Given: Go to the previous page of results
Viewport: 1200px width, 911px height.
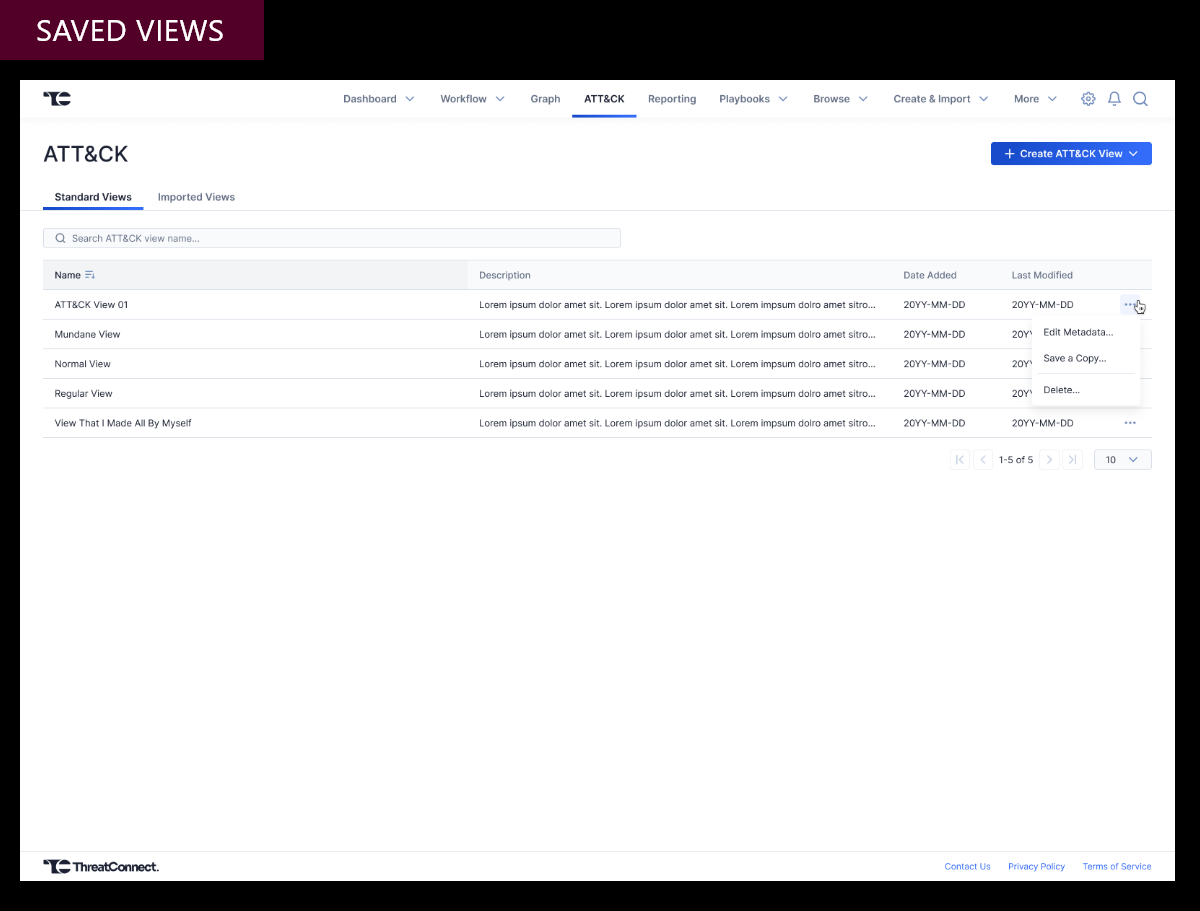Looking at the screenshot, I should [x=983, y=460].
